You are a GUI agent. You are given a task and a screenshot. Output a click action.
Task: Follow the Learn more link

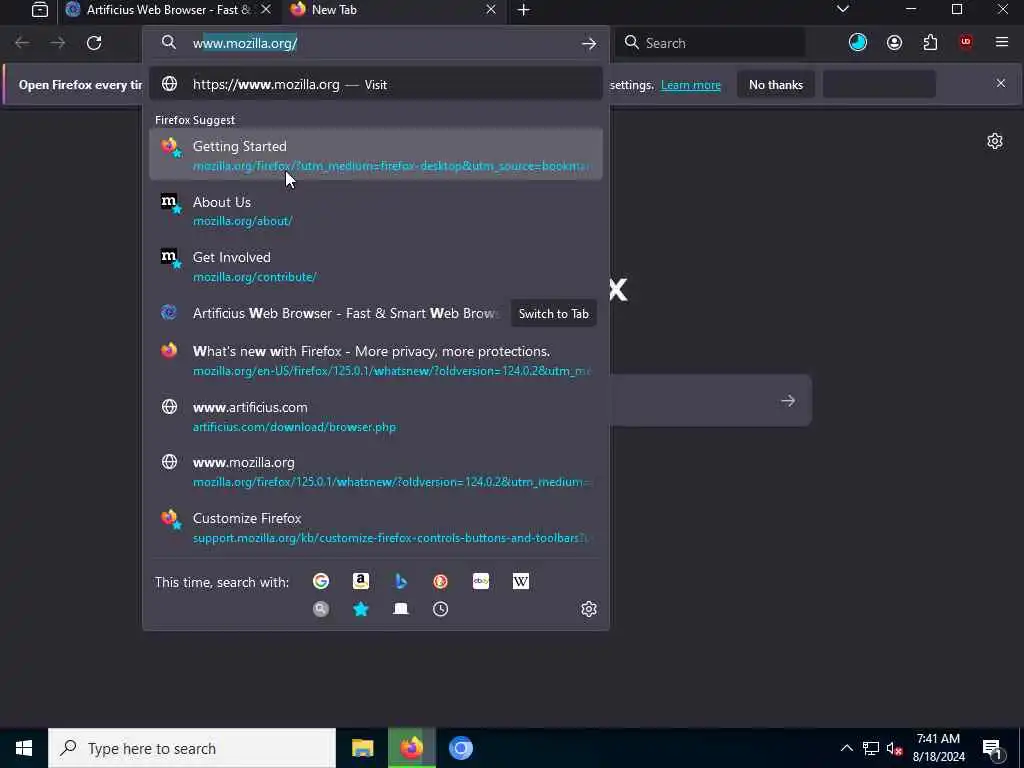pos(690,85)
